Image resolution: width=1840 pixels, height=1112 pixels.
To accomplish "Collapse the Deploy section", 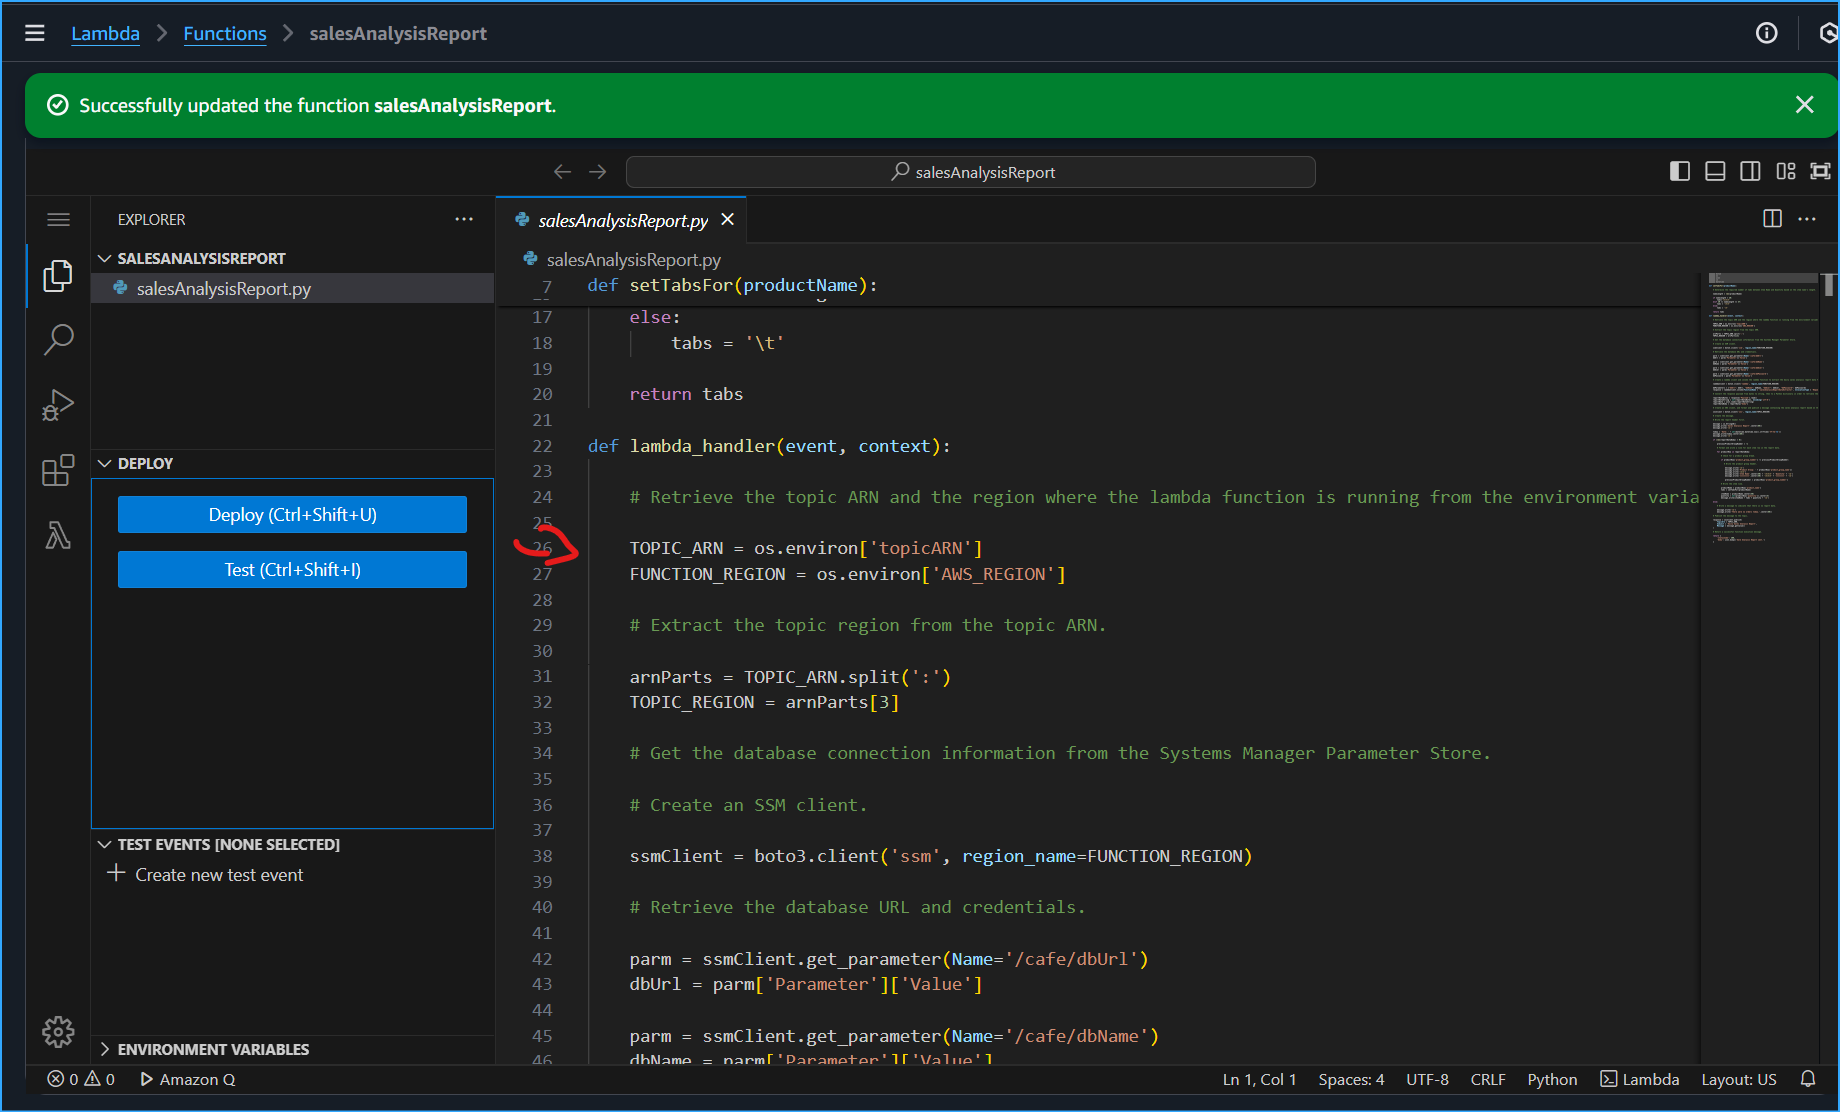I will click(145, 463).
